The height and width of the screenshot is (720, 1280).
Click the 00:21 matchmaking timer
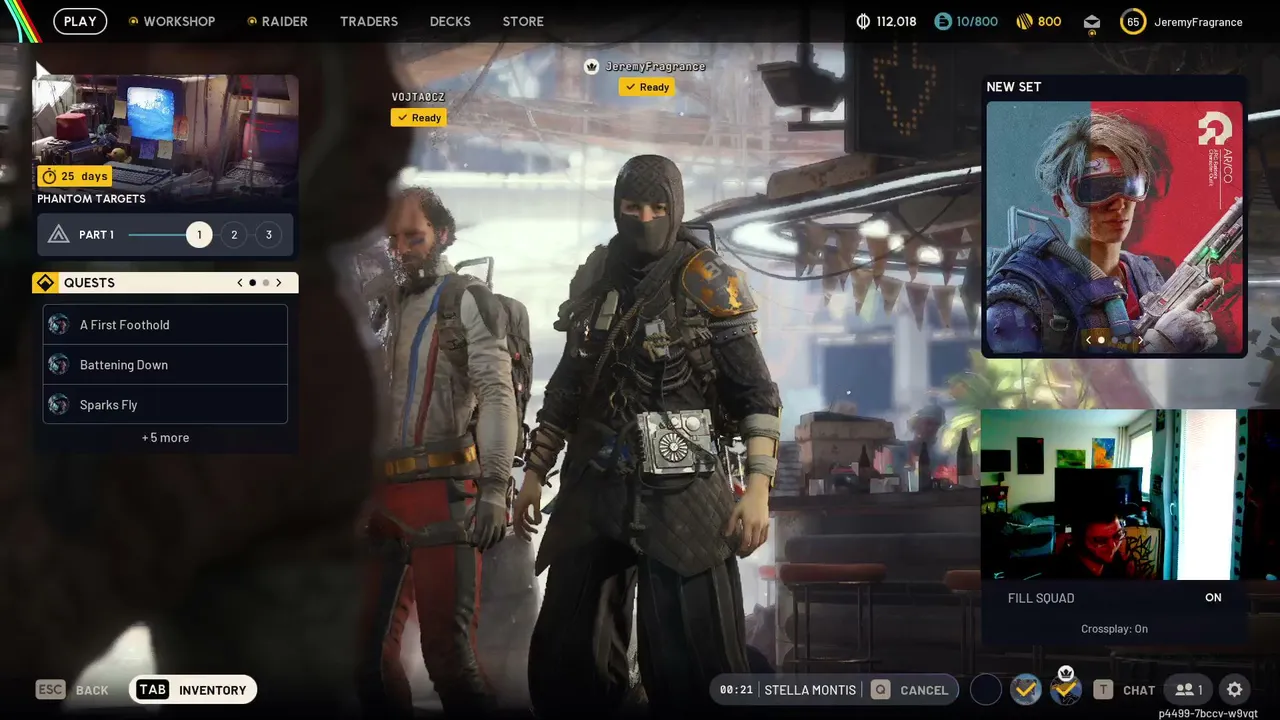(736, 690)
